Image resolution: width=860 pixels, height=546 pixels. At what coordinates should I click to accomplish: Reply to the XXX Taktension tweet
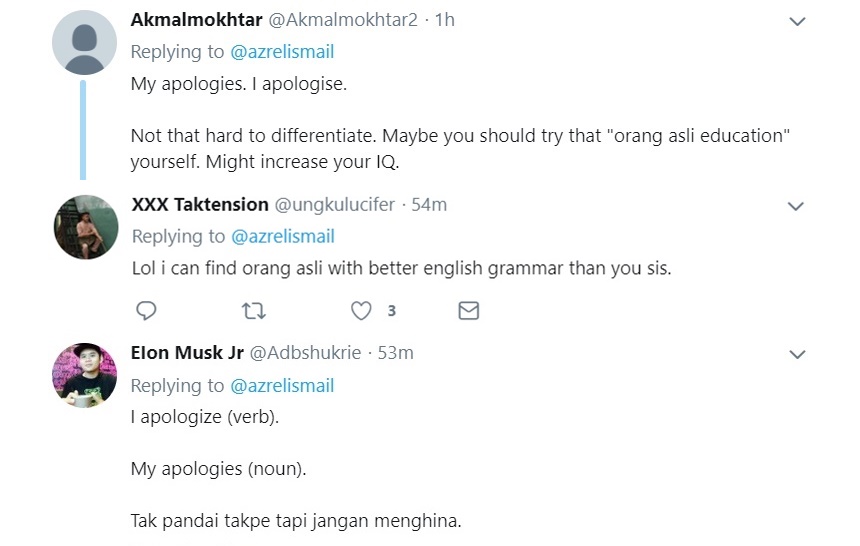[x=146, y=311]
